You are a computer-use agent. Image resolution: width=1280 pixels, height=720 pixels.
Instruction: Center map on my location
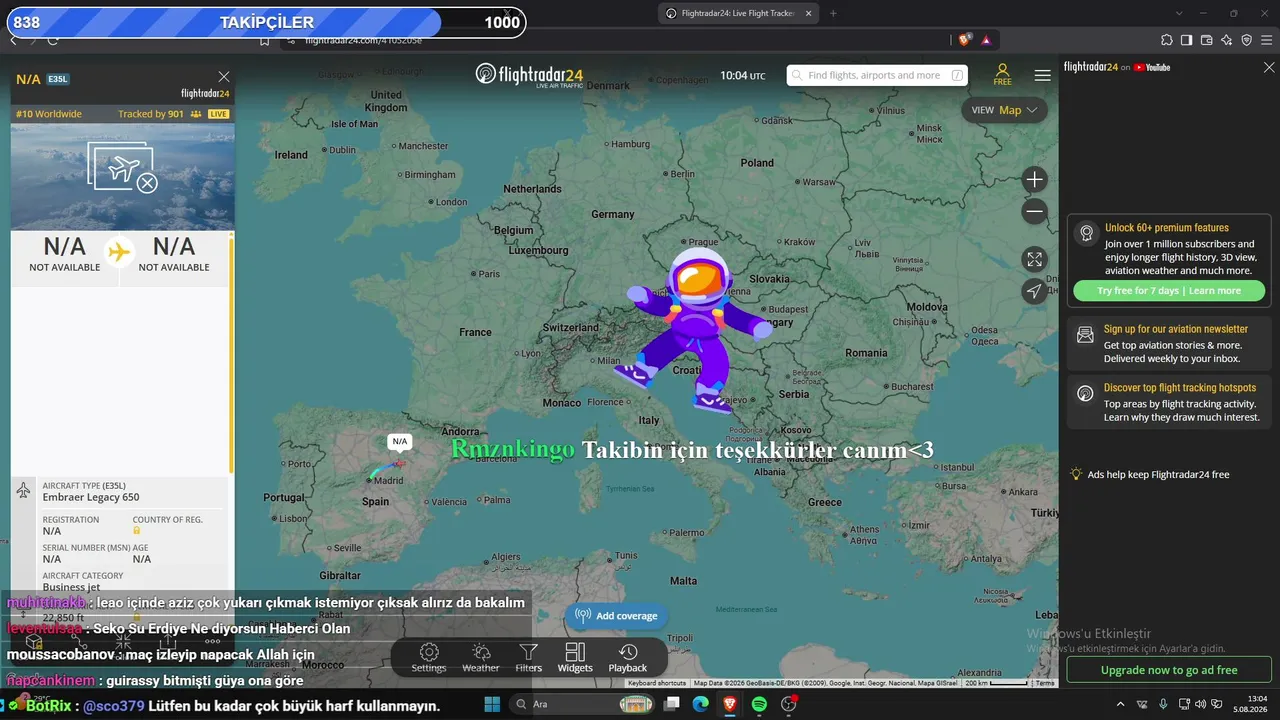coord(1035,291)
